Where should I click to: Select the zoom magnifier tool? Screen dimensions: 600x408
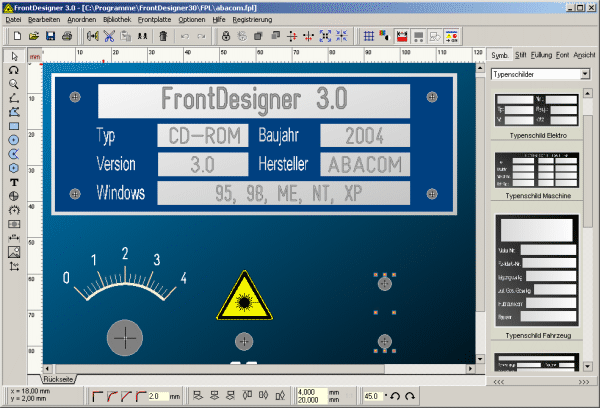coord(14,84)
